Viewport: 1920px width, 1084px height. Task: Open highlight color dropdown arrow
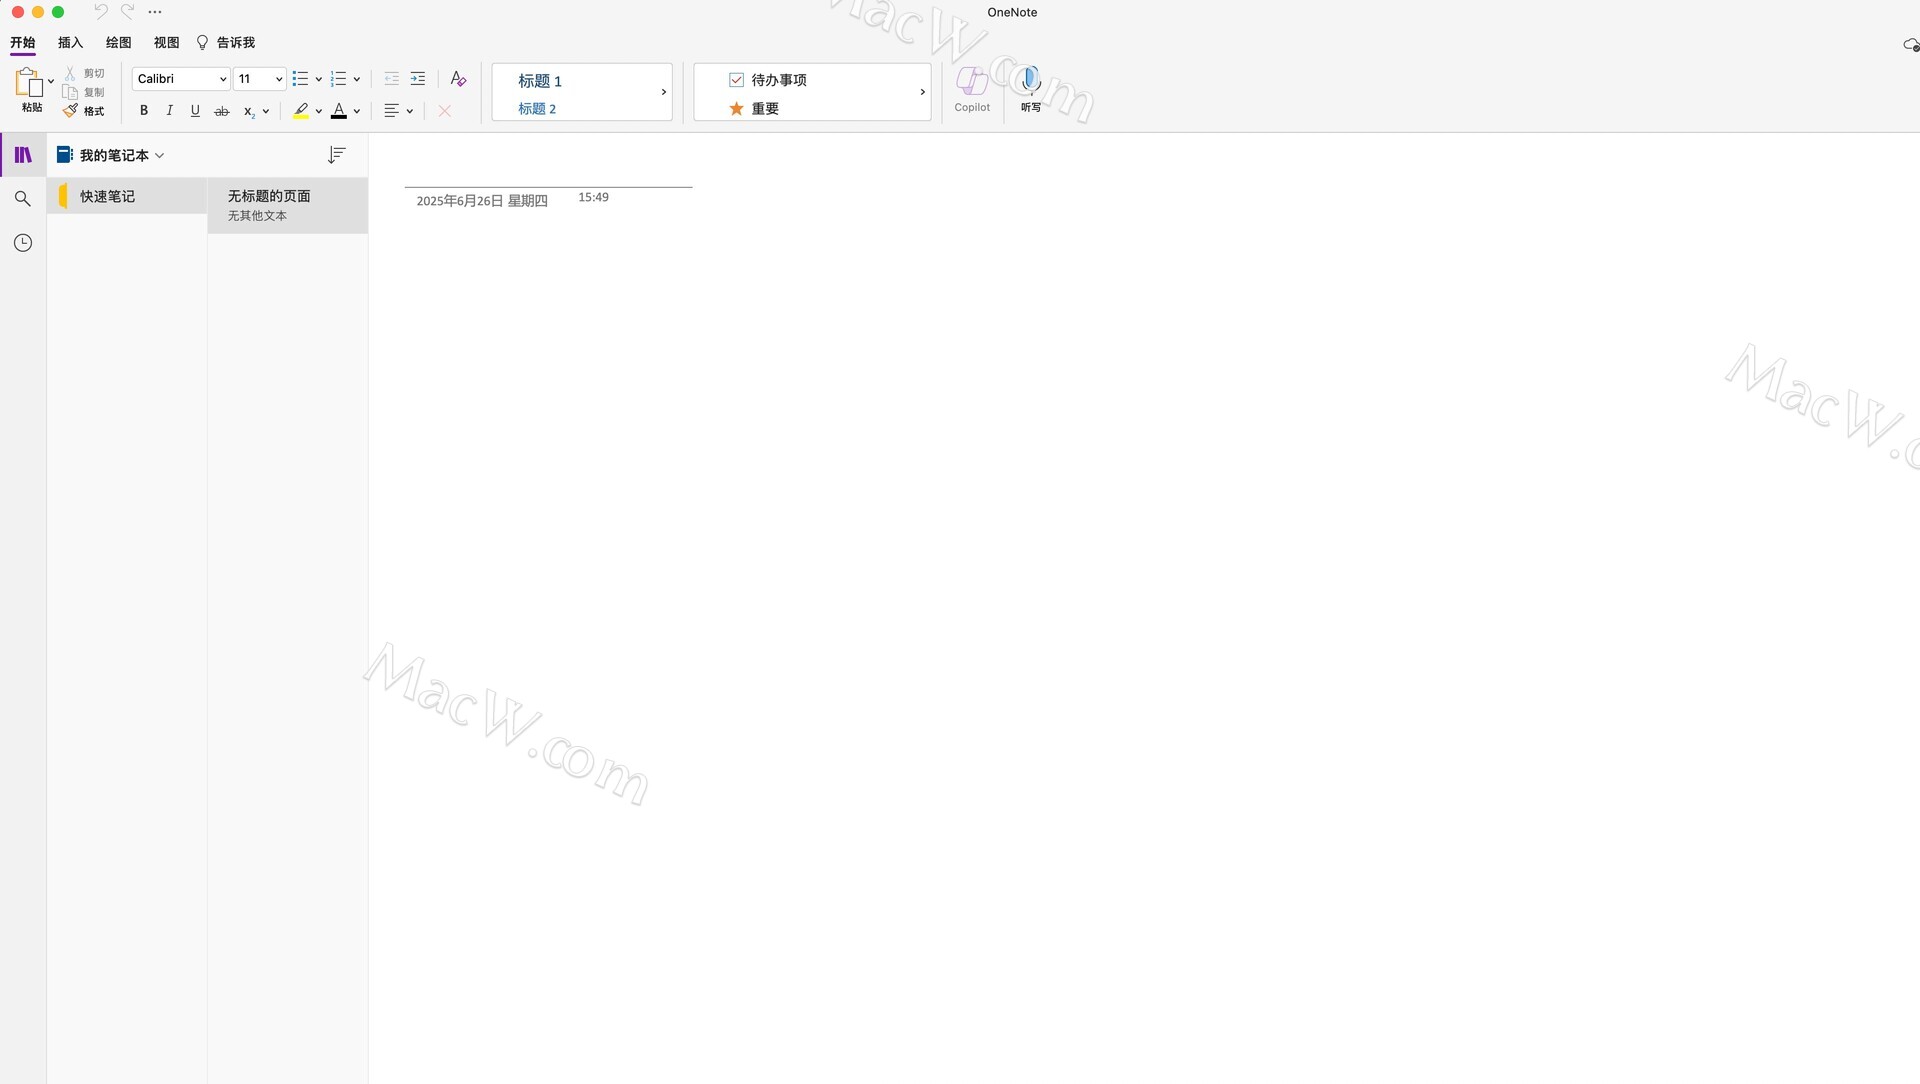click(x=318, y=111)
